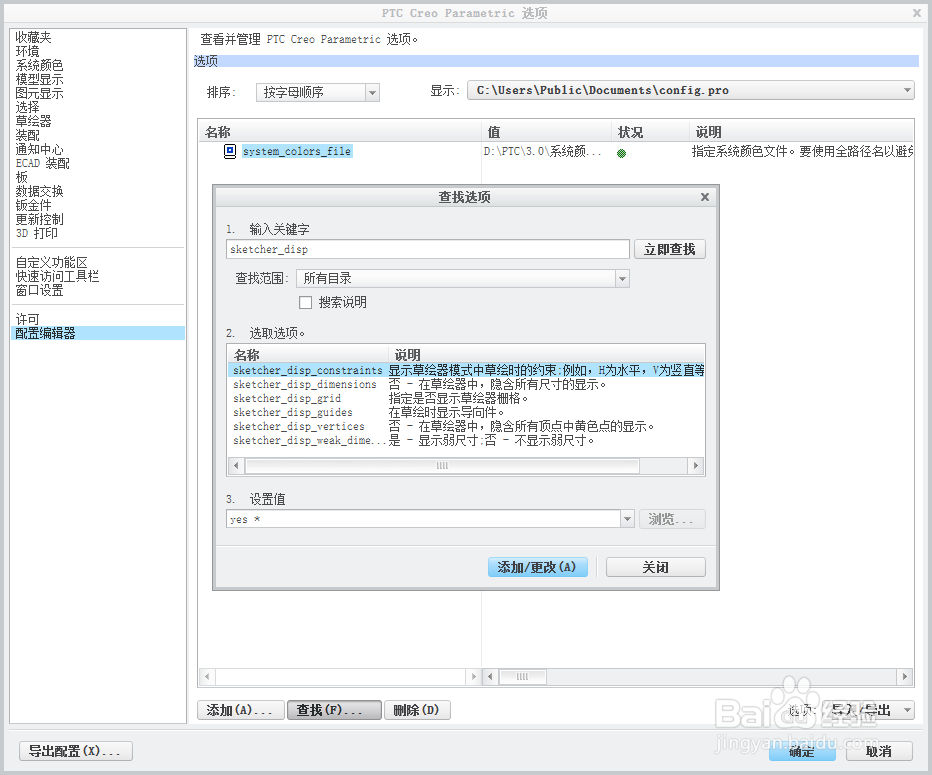Image resolution: width=932 pixels, height=775 pixels.
Task: Open the 许可 category
Action: (27, 320)
